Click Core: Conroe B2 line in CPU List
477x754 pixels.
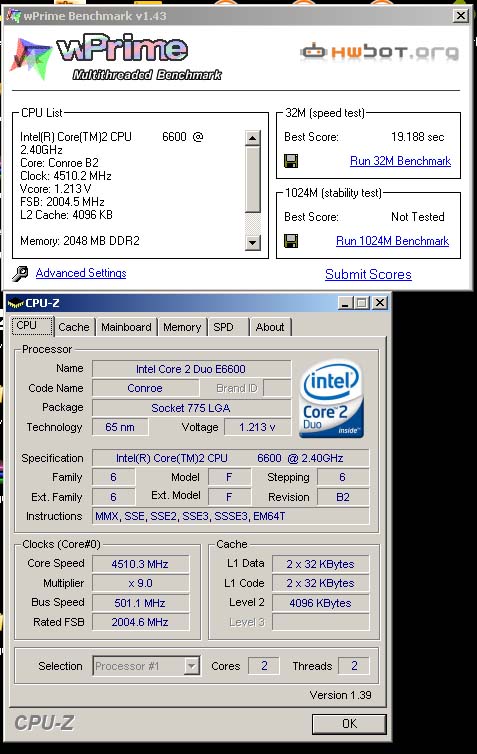59,163
